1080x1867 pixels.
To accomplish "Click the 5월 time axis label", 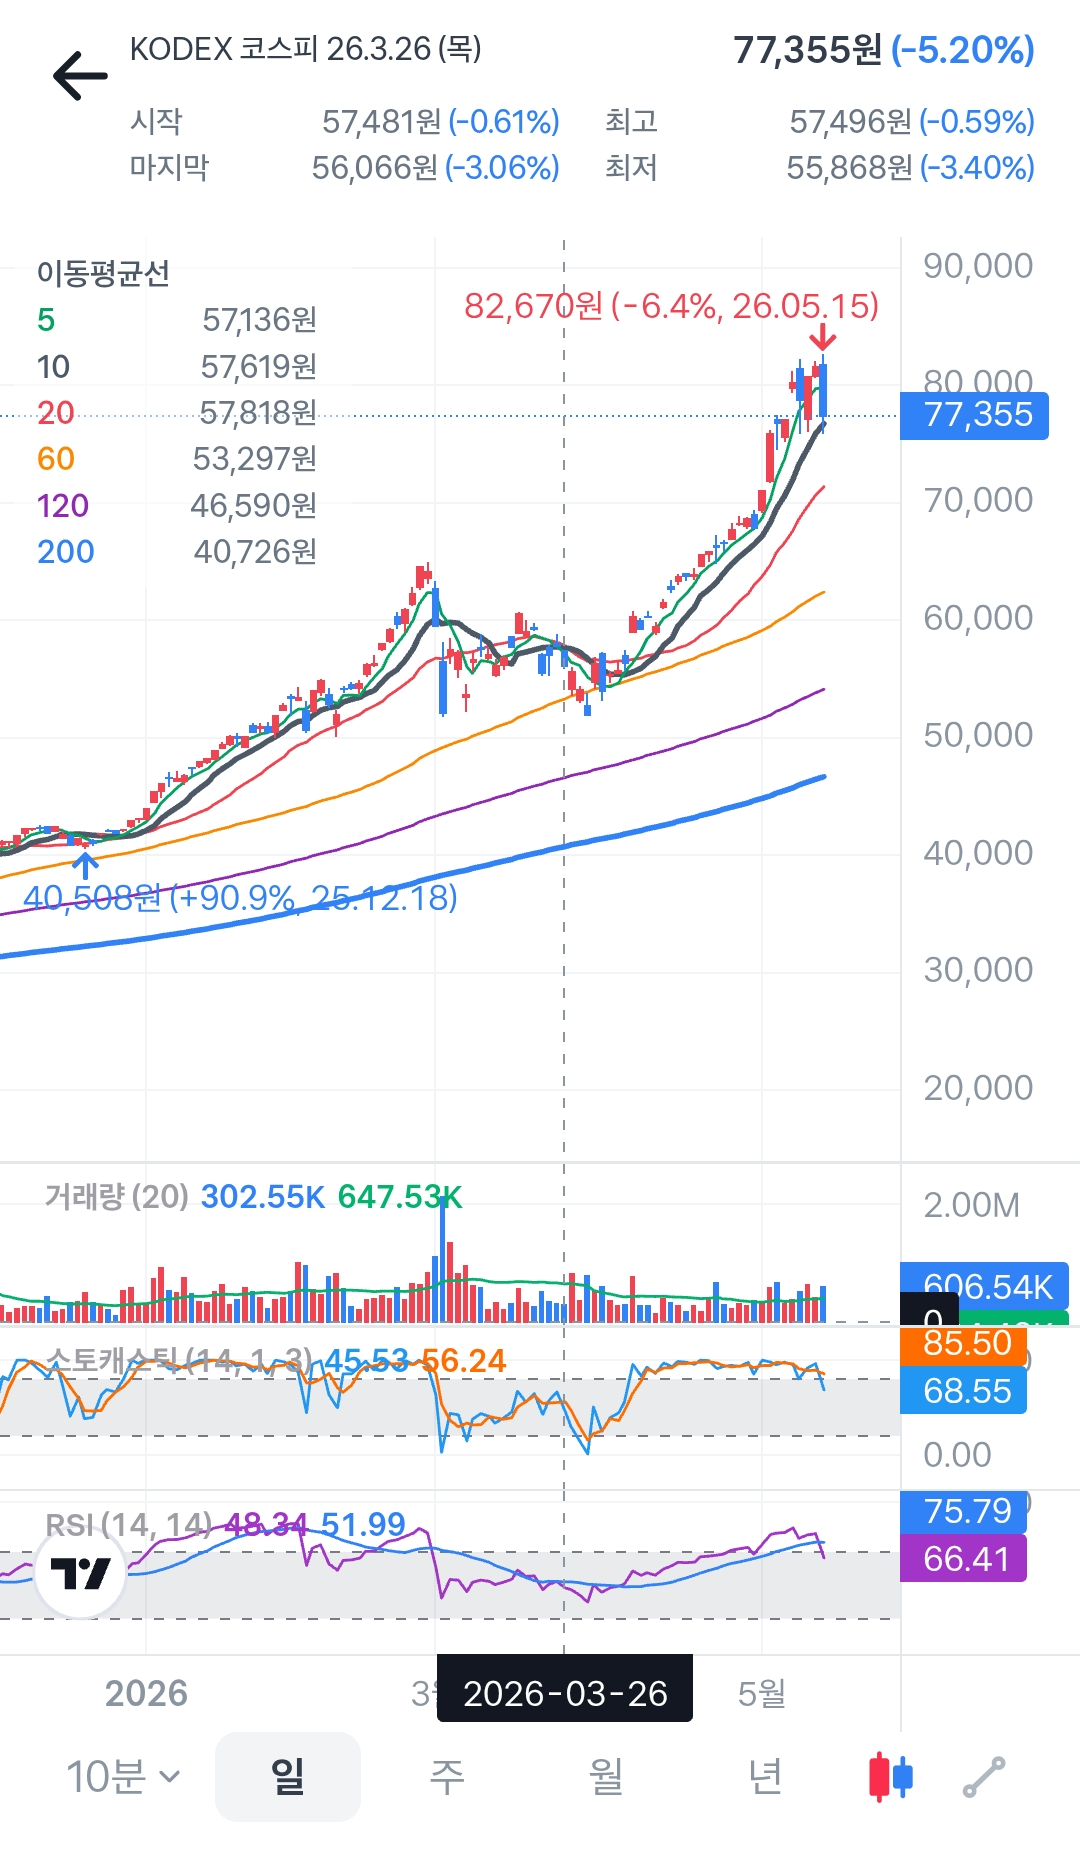I will click(762, 1693).
